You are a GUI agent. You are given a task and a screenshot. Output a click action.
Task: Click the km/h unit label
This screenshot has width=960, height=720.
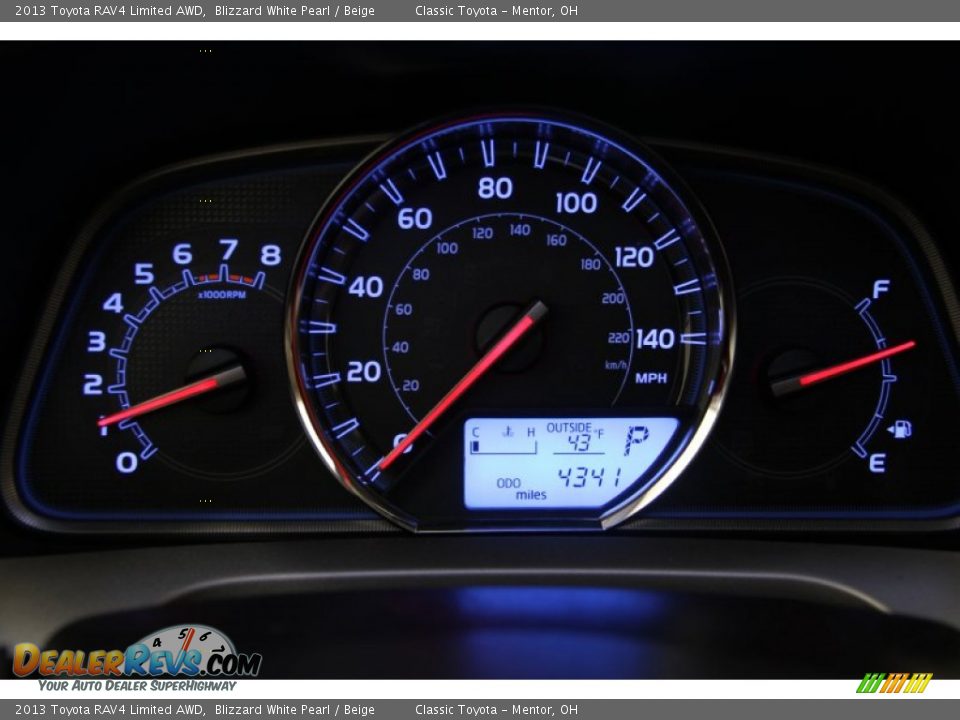pos(616,365)
